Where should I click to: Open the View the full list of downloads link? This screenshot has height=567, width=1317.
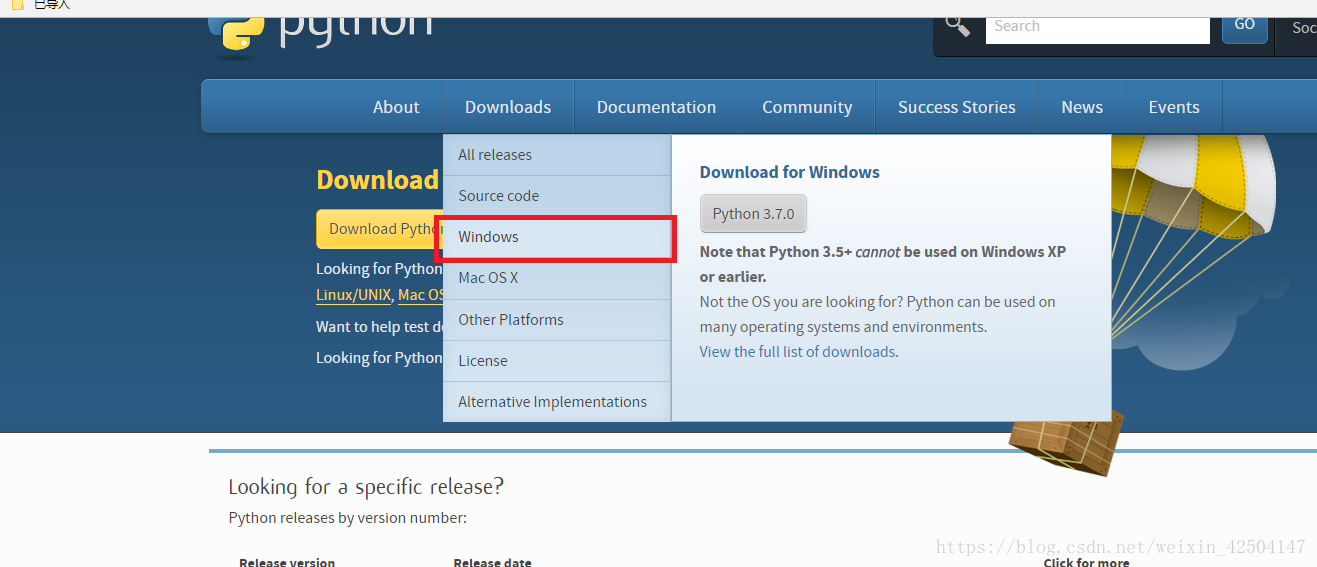tap(797, 352)
